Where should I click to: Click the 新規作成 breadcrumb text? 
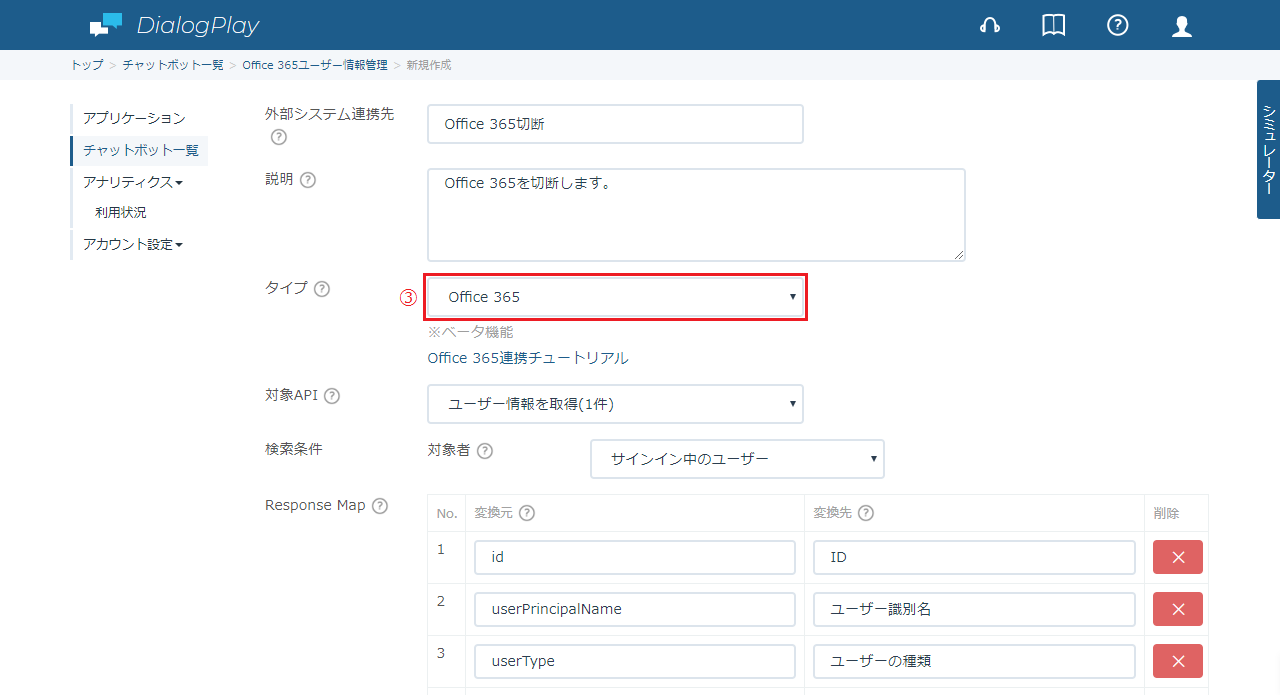tap(428, 65)
